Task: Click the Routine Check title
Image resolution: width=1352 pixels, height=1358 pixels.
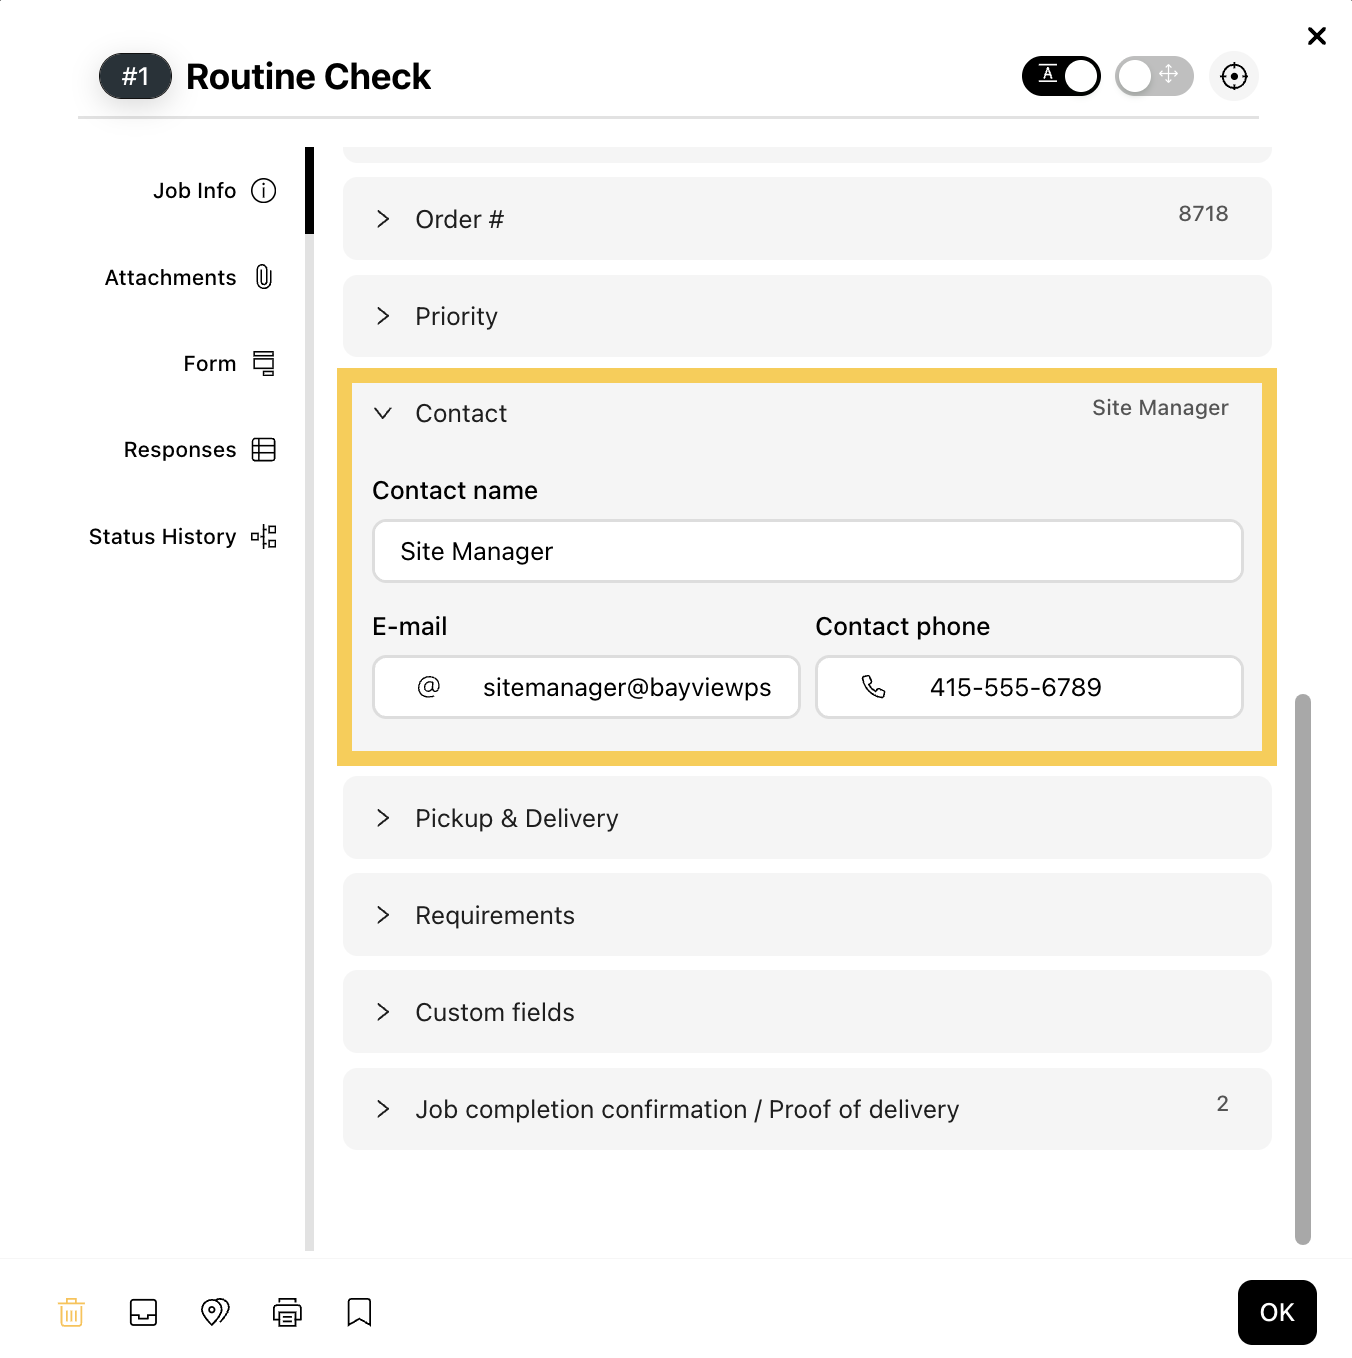Action: click(308, 76)
